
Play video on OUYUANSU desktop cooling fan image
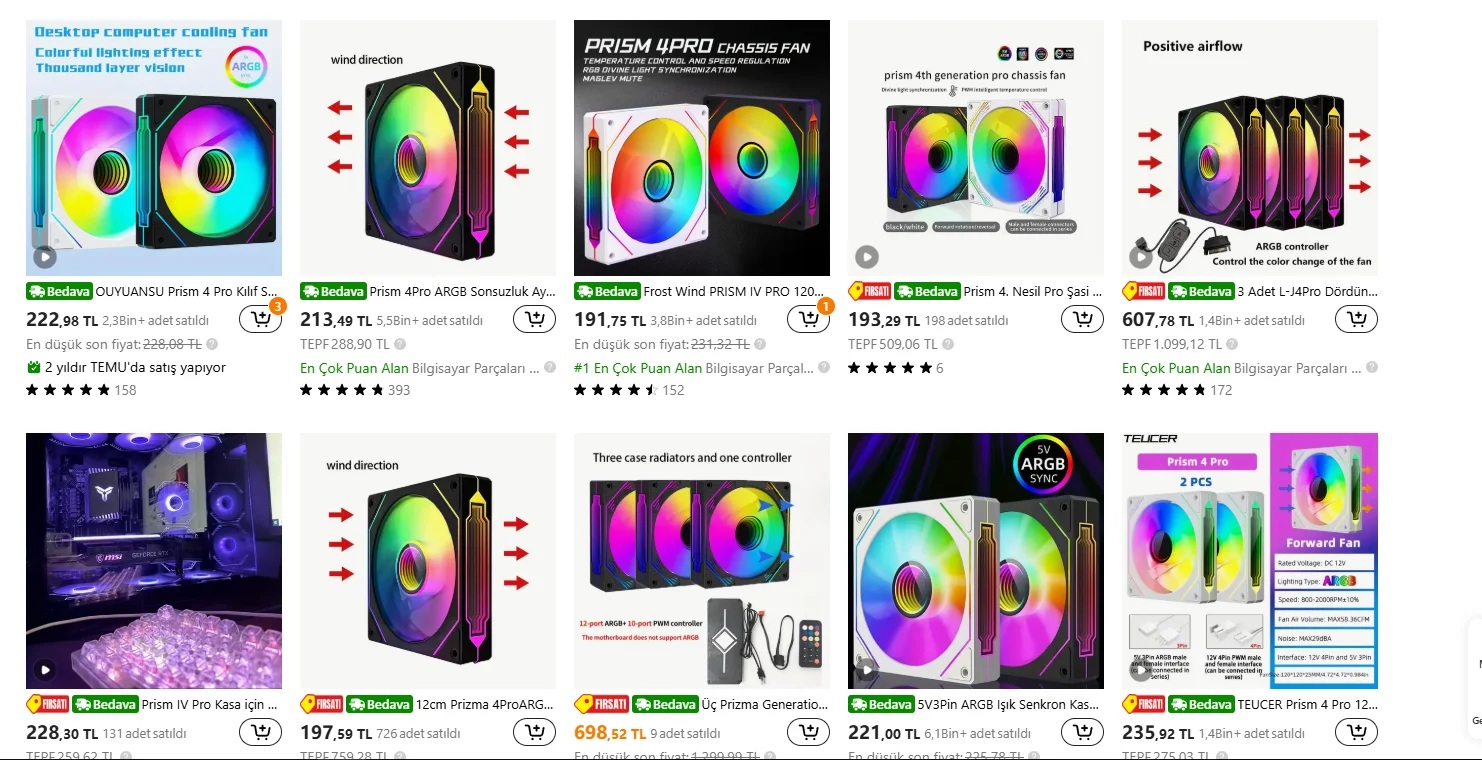click(x=45, y=257)
